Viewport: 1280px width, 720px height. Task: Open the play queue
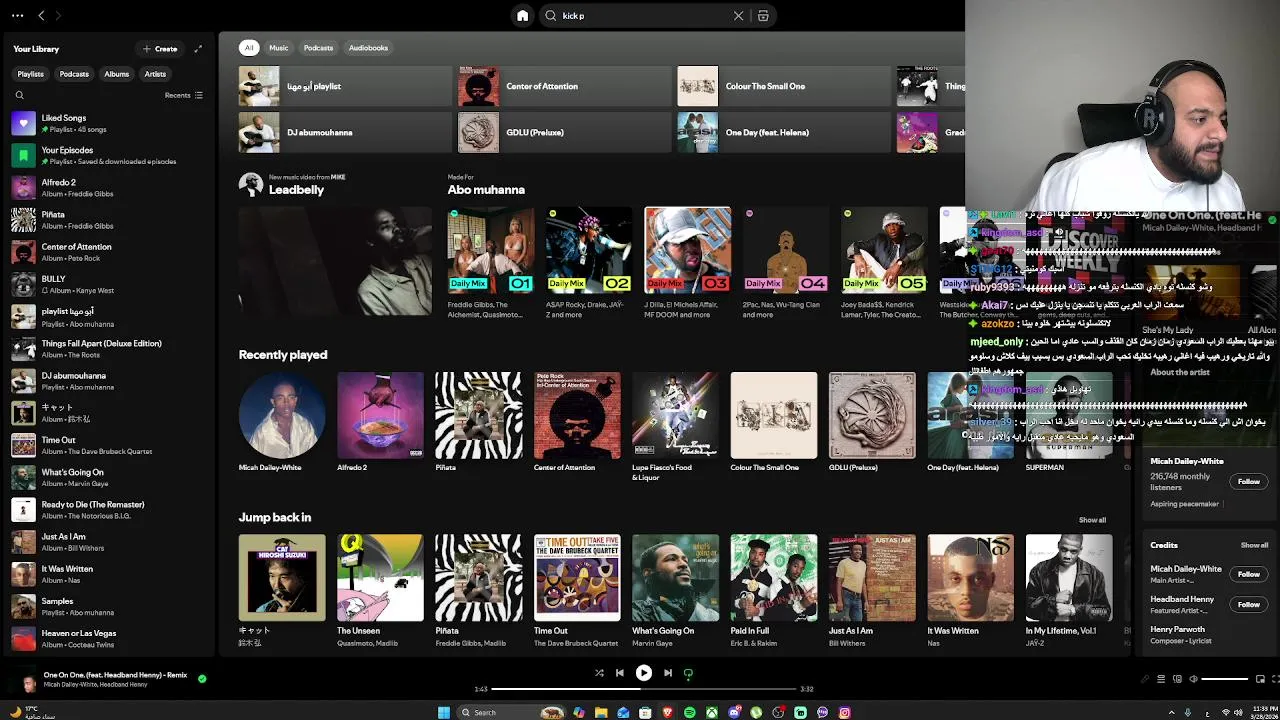coord(1161,679)
